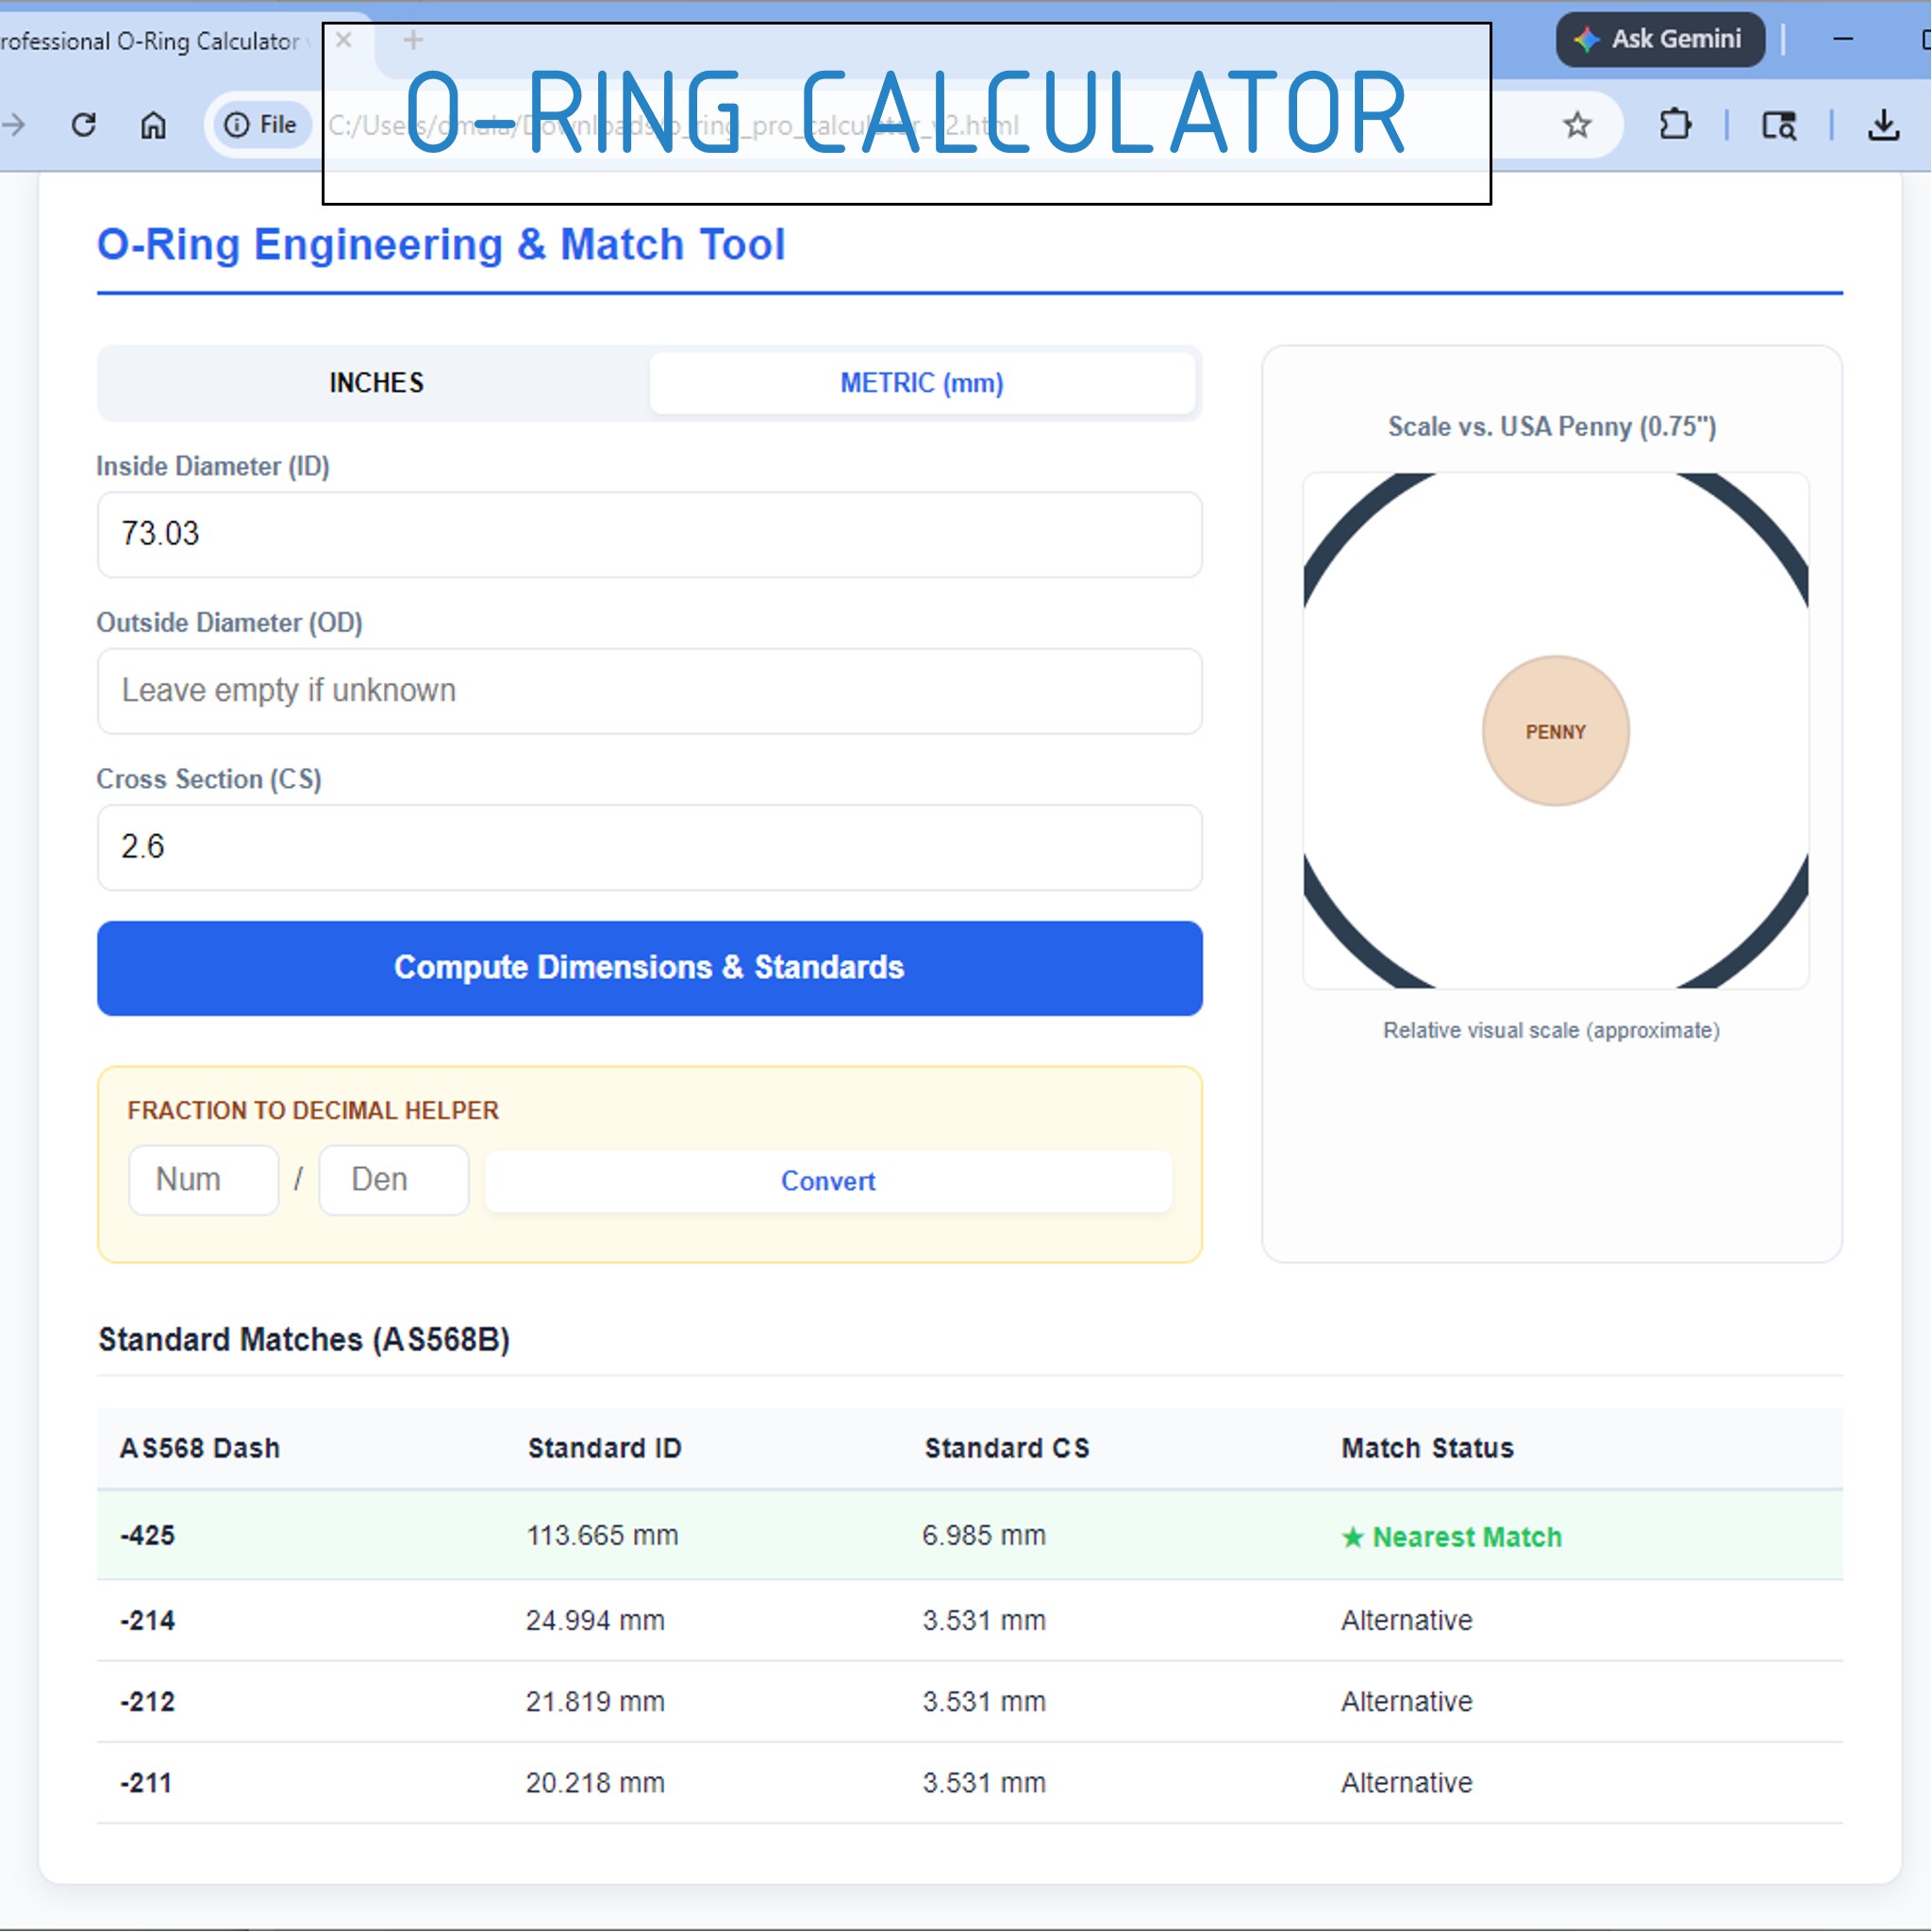
Task: Click the Nearest Match status text
Action: click(x=1451, y=1537)
